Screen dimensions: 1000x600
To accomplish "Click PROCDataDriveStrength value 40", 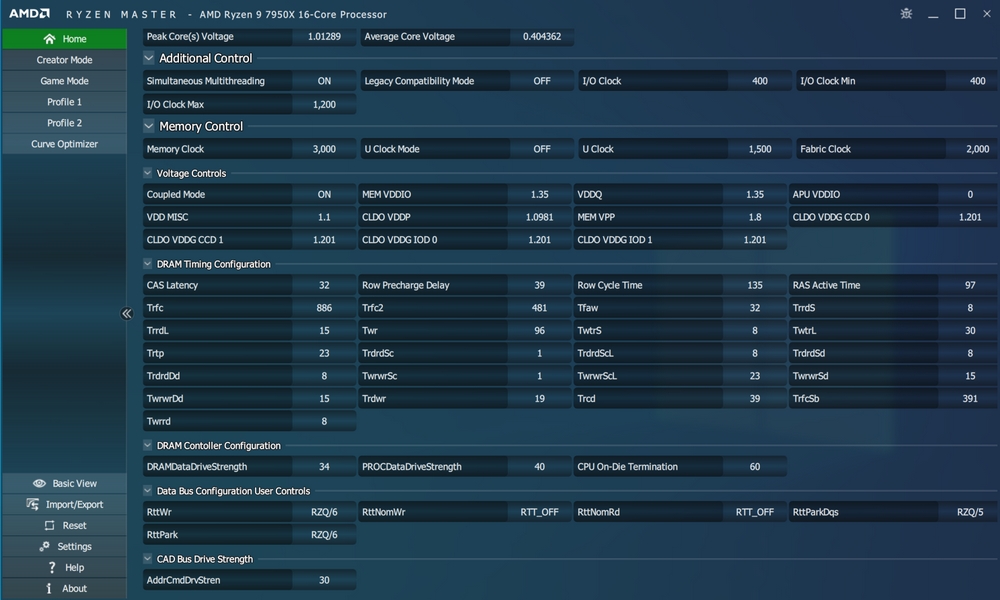I will [x=539, y=467].
